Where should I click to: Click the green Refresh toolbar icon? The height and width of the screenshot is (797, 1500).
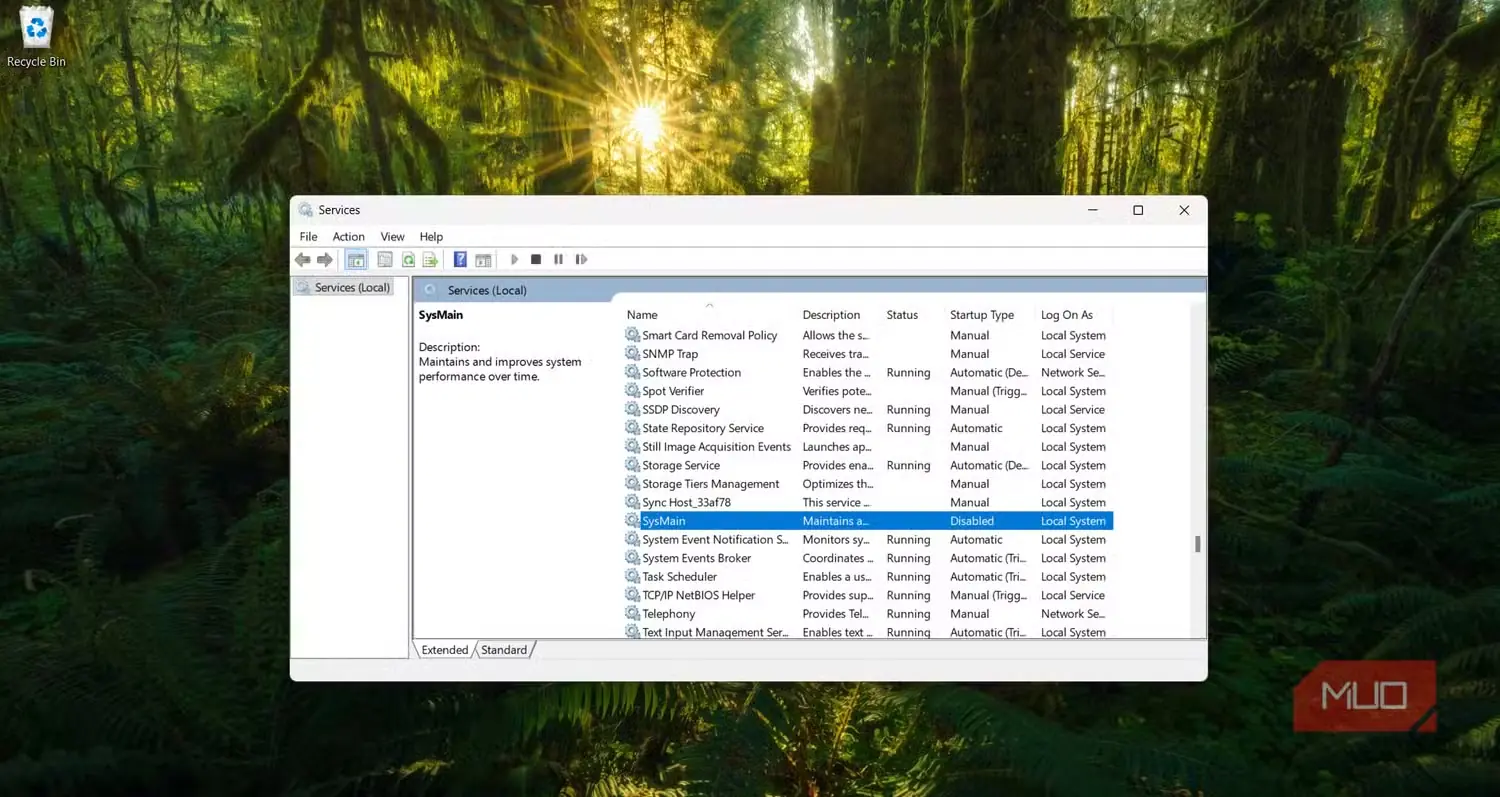[408, 260]
